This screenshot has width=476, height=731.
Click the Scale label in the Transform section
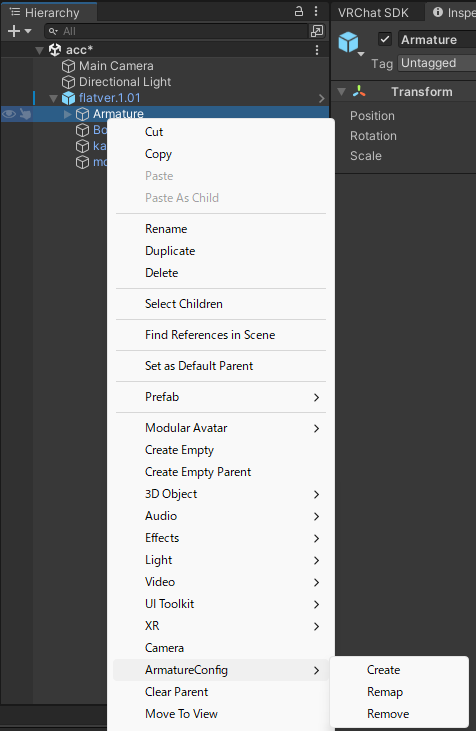366,156
